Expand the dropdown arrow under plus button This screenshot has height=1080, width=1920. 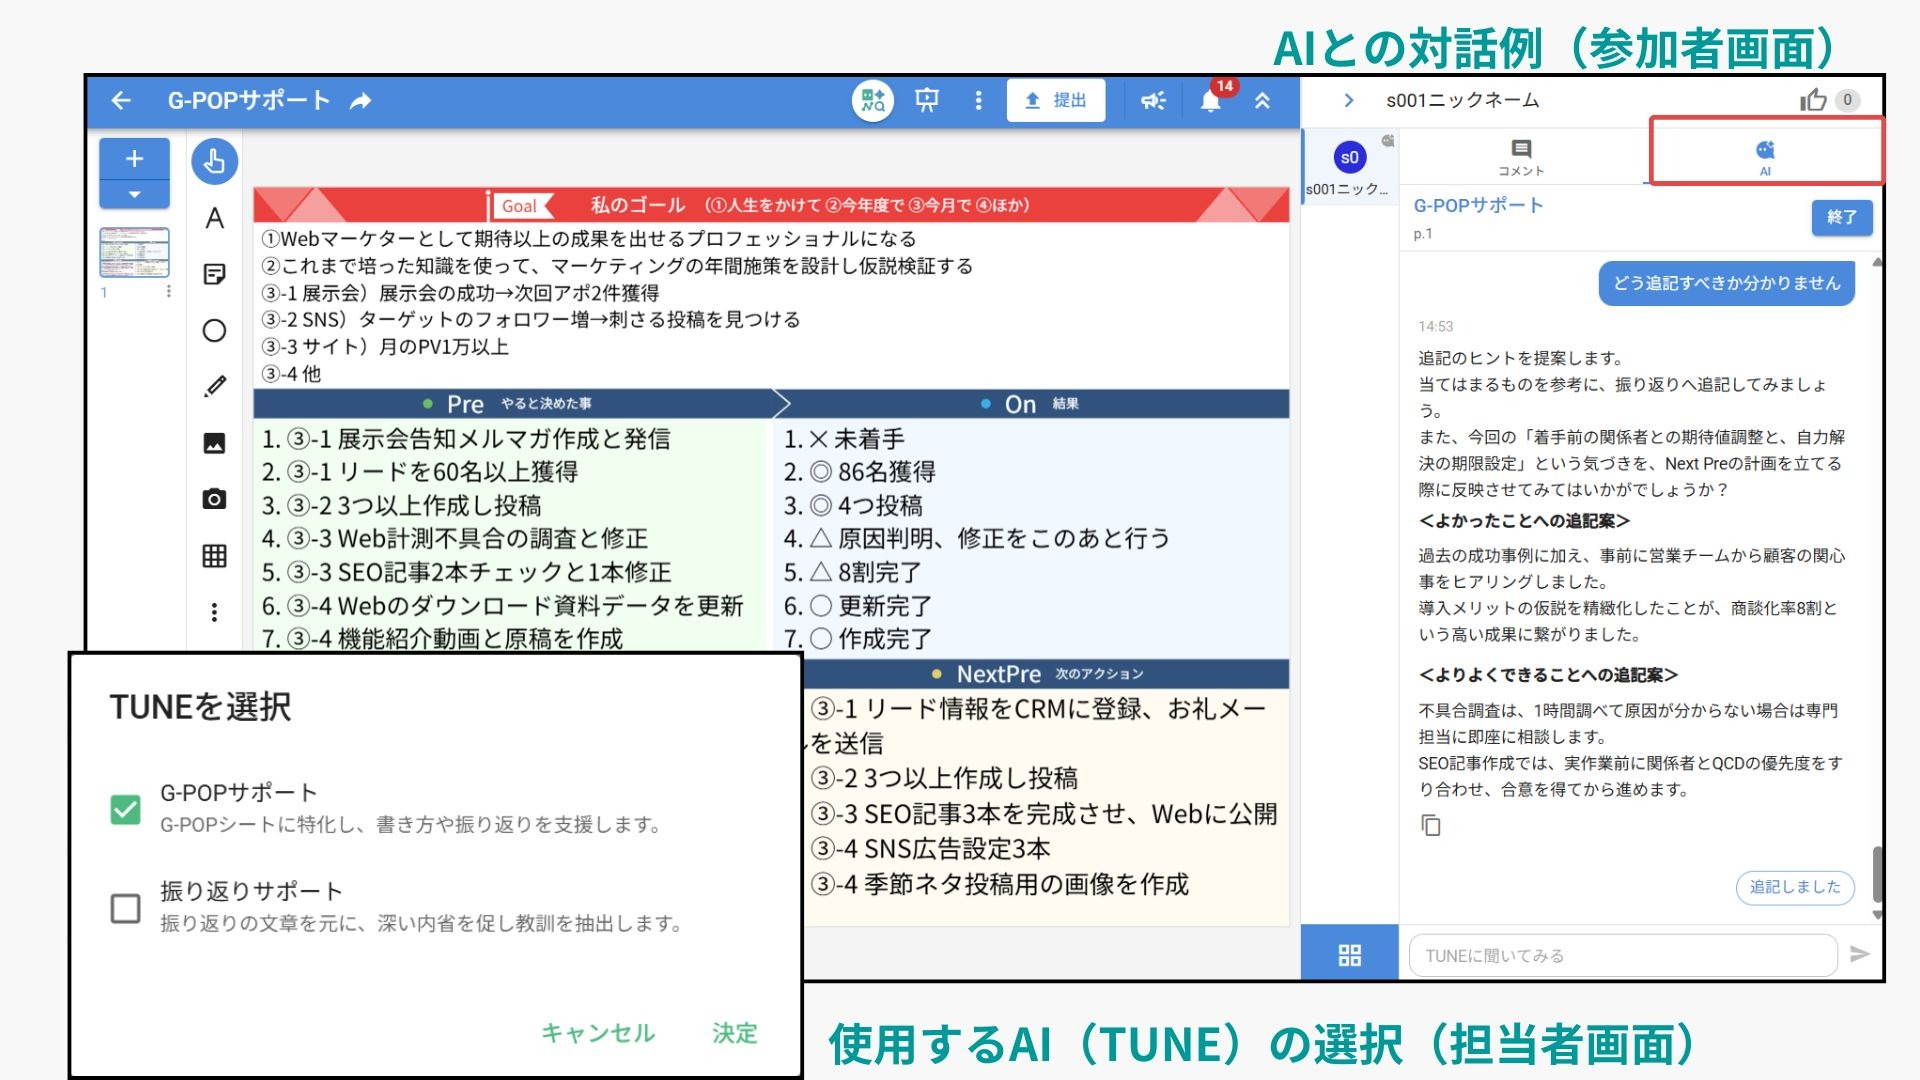coord(134,194)
